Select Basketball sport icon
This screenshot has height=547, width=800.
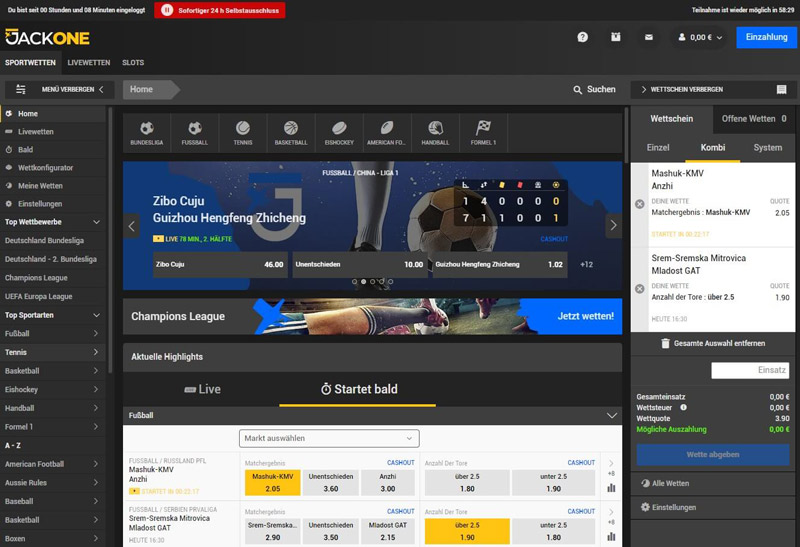point(291,133)
